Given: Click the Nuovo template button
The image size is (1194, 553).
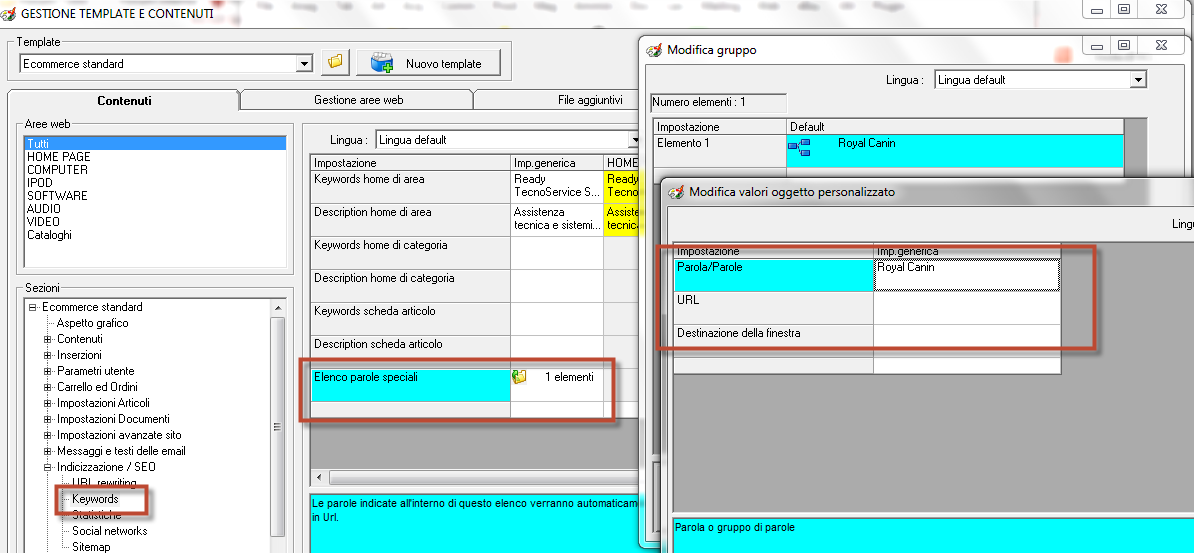Looking at the screenshot, I should click(429, 63).
